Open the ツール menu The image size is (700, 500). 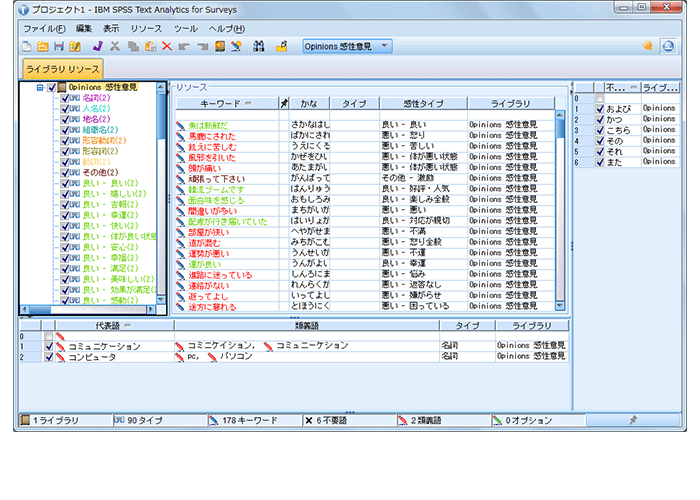coord(186,29)
